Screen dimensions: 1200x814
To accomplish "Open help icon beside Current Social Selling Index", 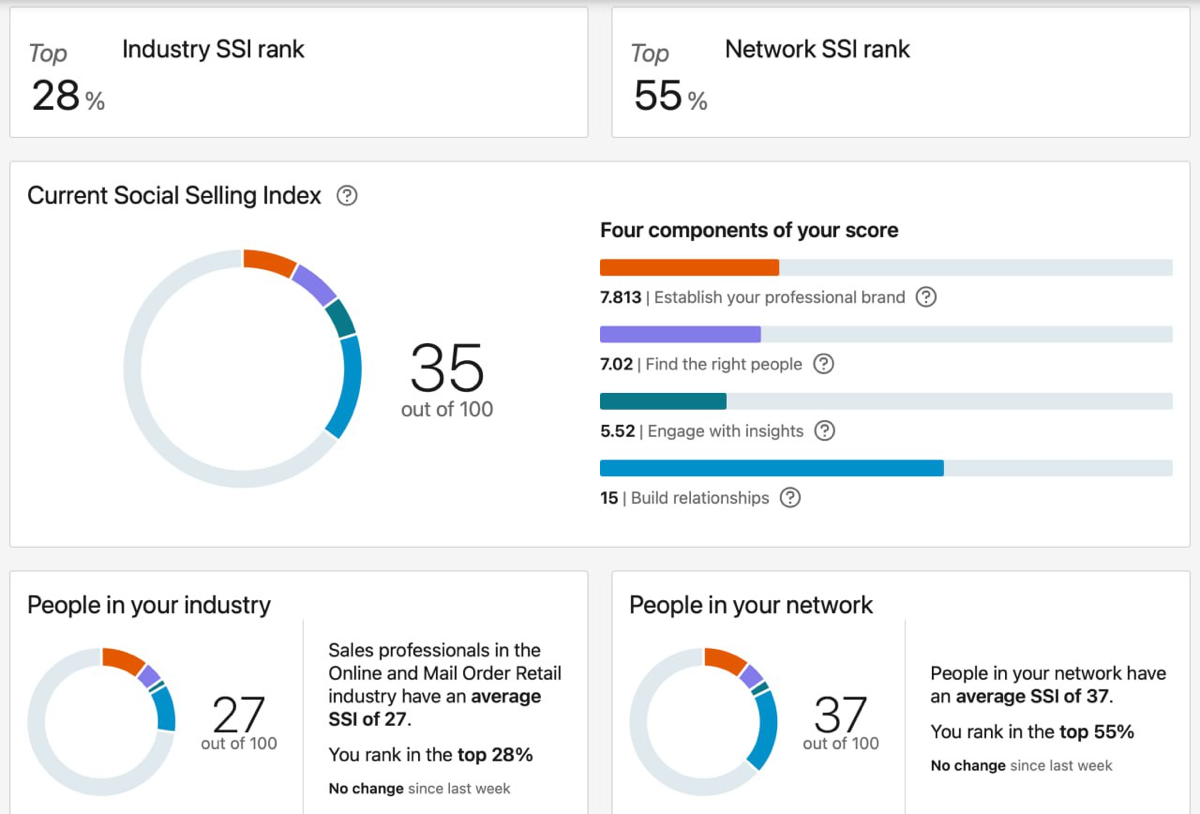I will (x=347, y=196).
